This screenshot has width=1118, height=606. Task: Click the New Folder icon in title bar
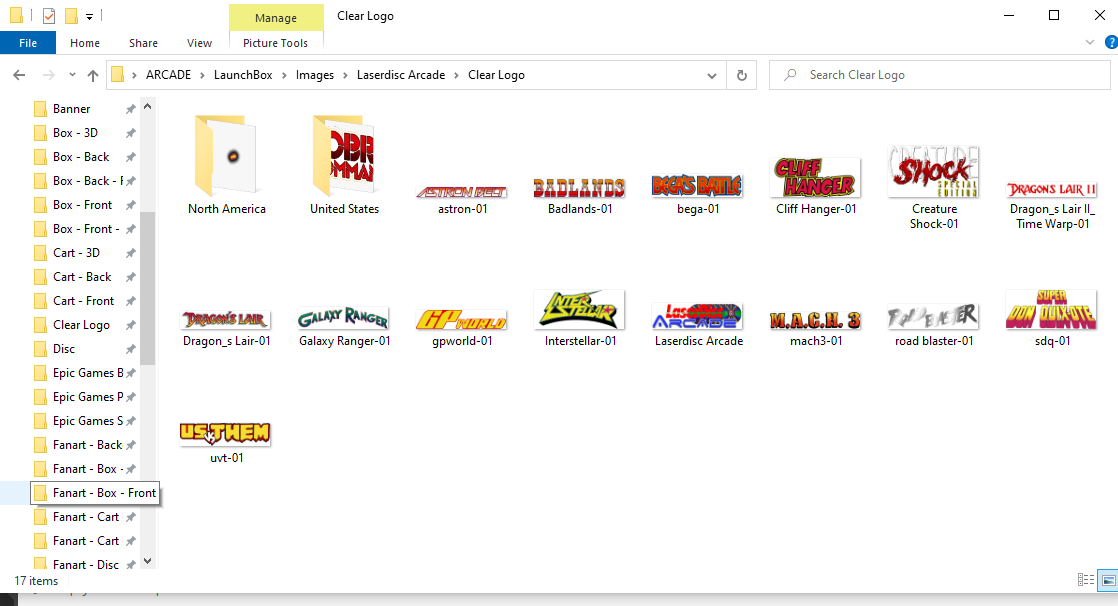(71, 16)
